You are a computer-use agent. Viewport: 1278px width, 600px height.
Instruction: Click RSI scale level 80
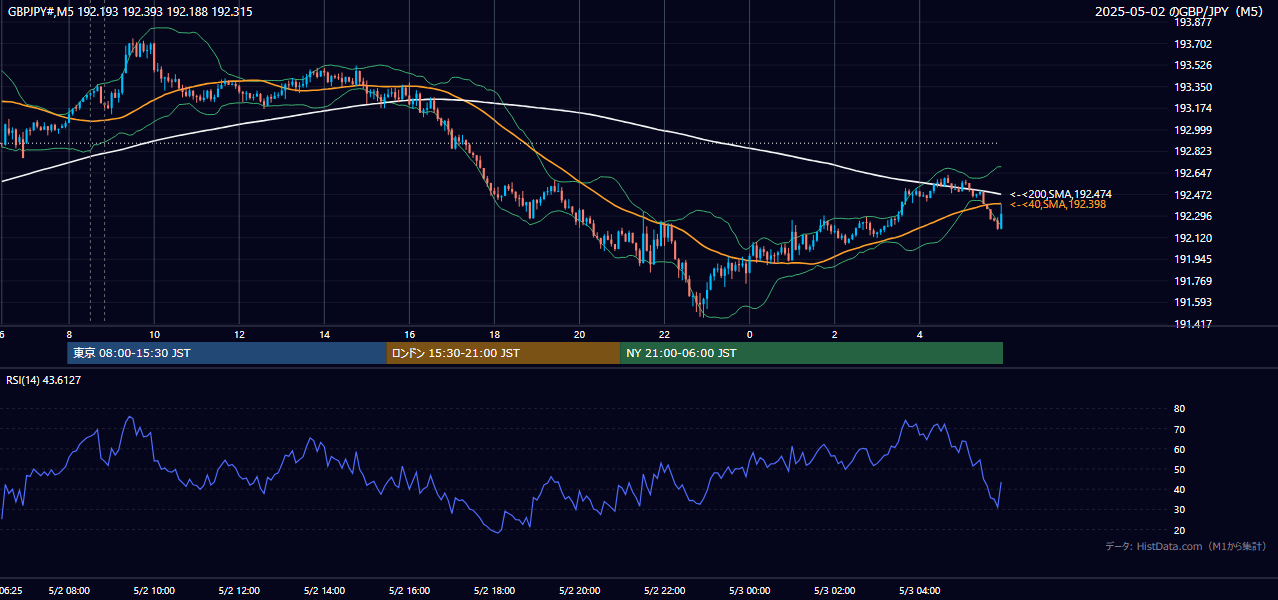click(1179, 409)
